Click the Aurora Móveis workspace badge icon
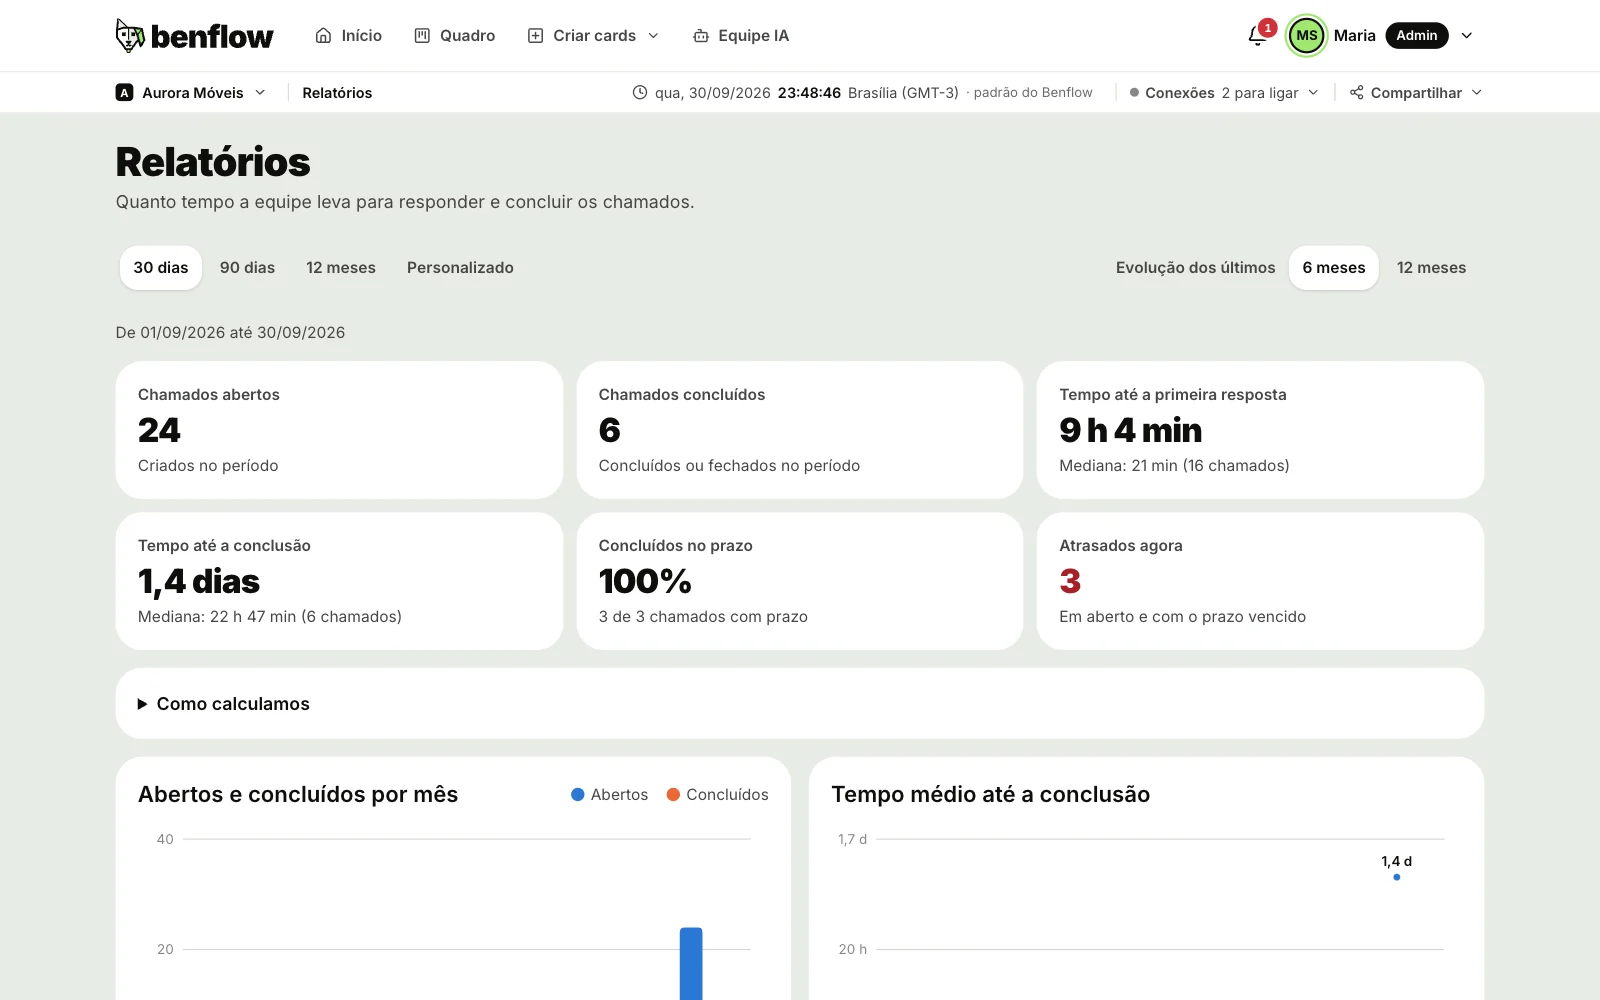The width and height of the screenshot is (1600, 1000). pos(125,93)
